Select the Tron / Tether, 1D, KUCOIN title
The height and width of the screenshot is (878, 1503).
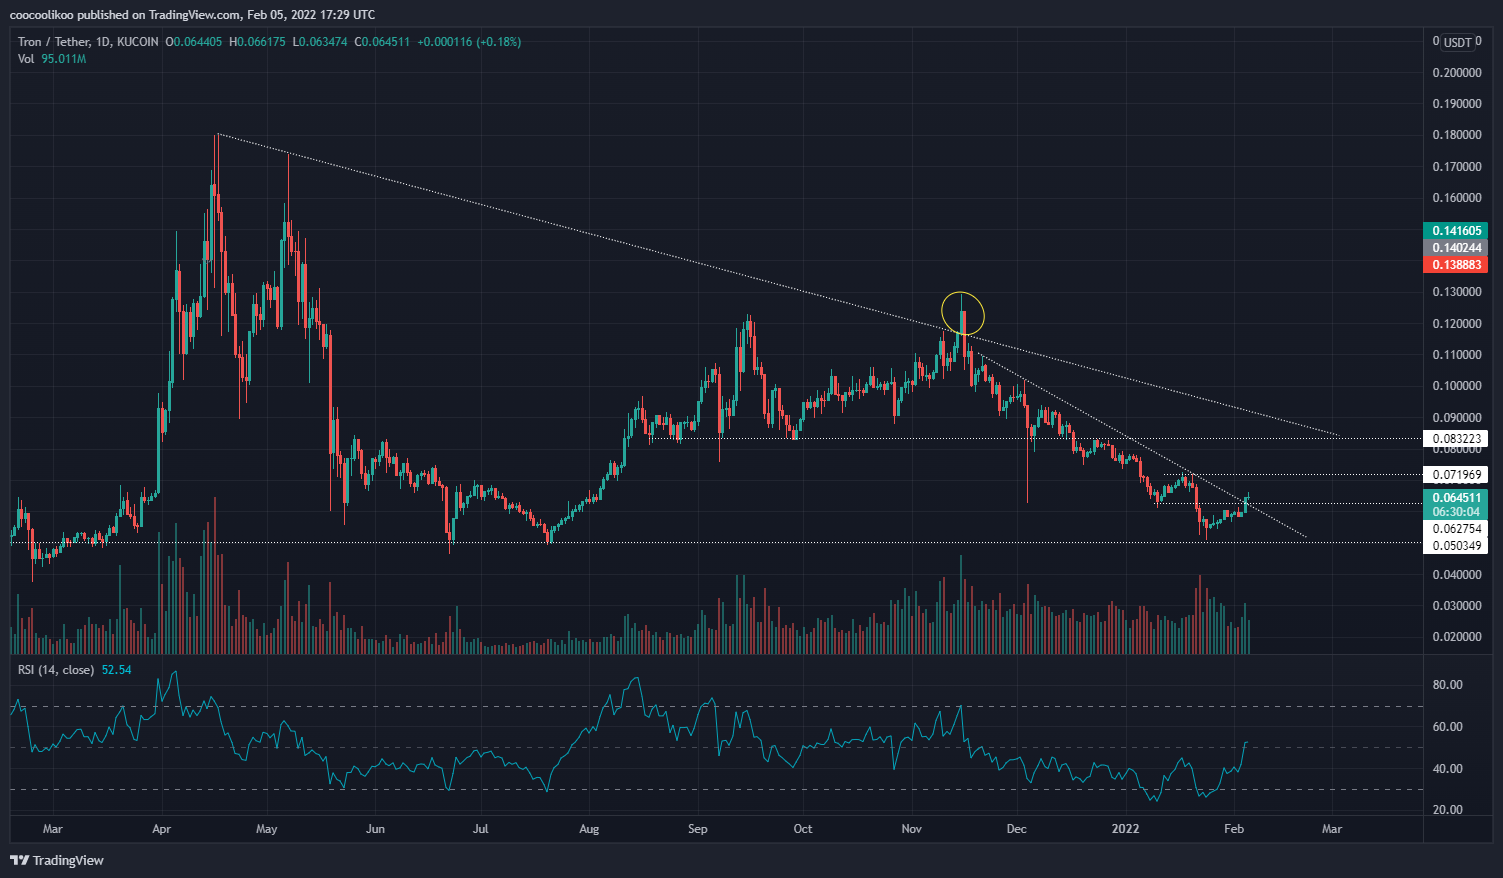[88, 42]
